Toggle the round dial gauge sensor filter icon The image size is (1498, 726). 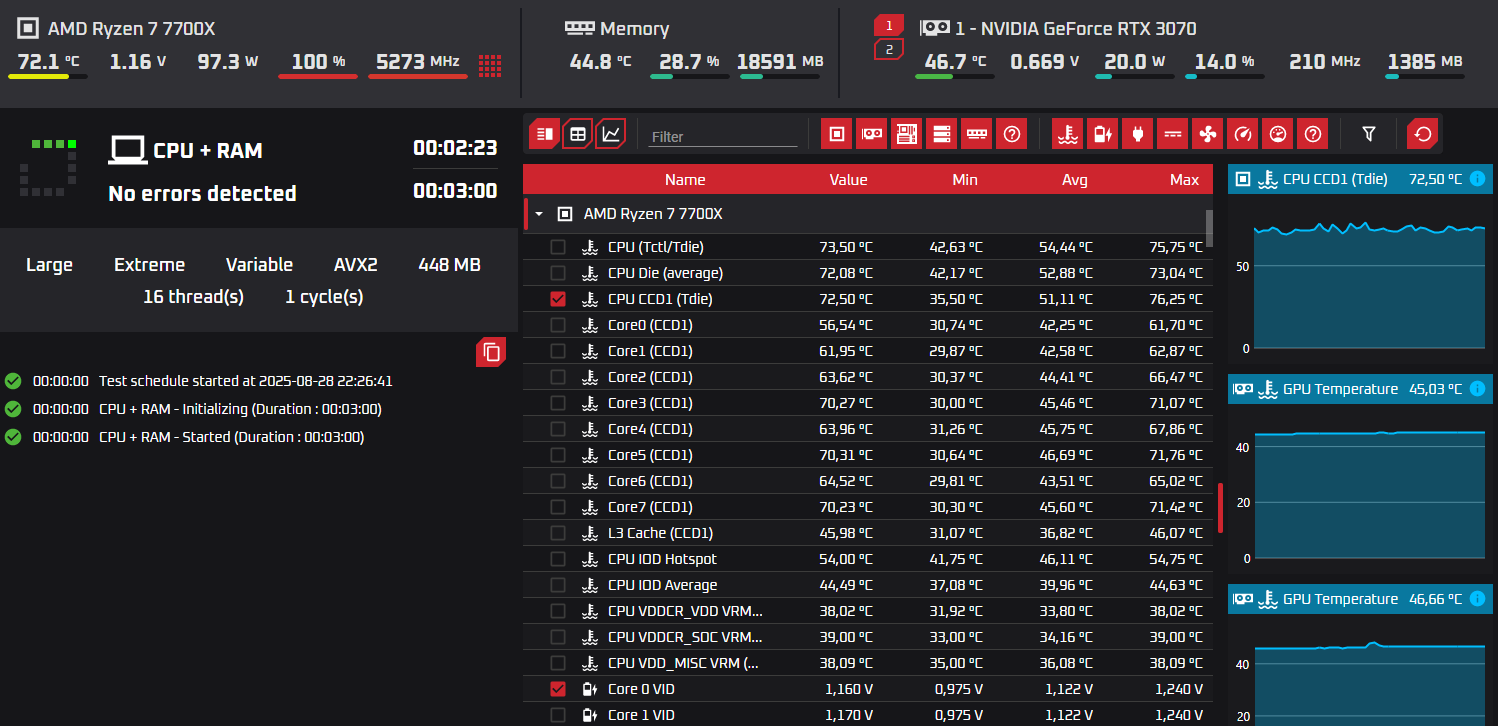pyautogui.click(x=1277, y=133)
